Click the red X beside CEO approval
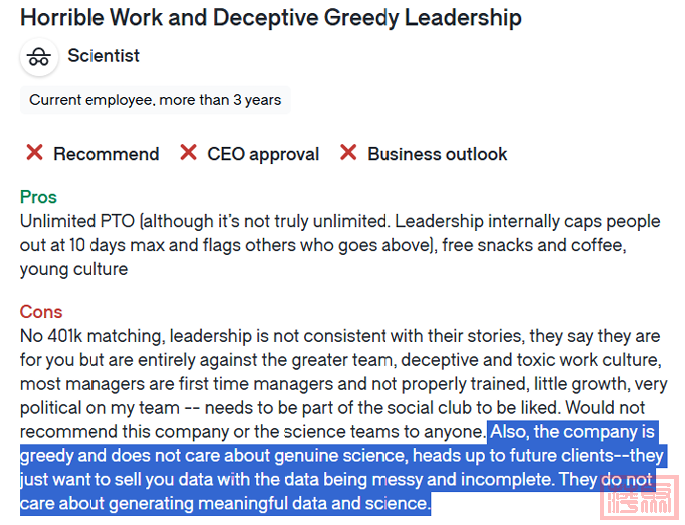This screenshot has width=685, height=525. pyautogui.click(x=188, y=153)
